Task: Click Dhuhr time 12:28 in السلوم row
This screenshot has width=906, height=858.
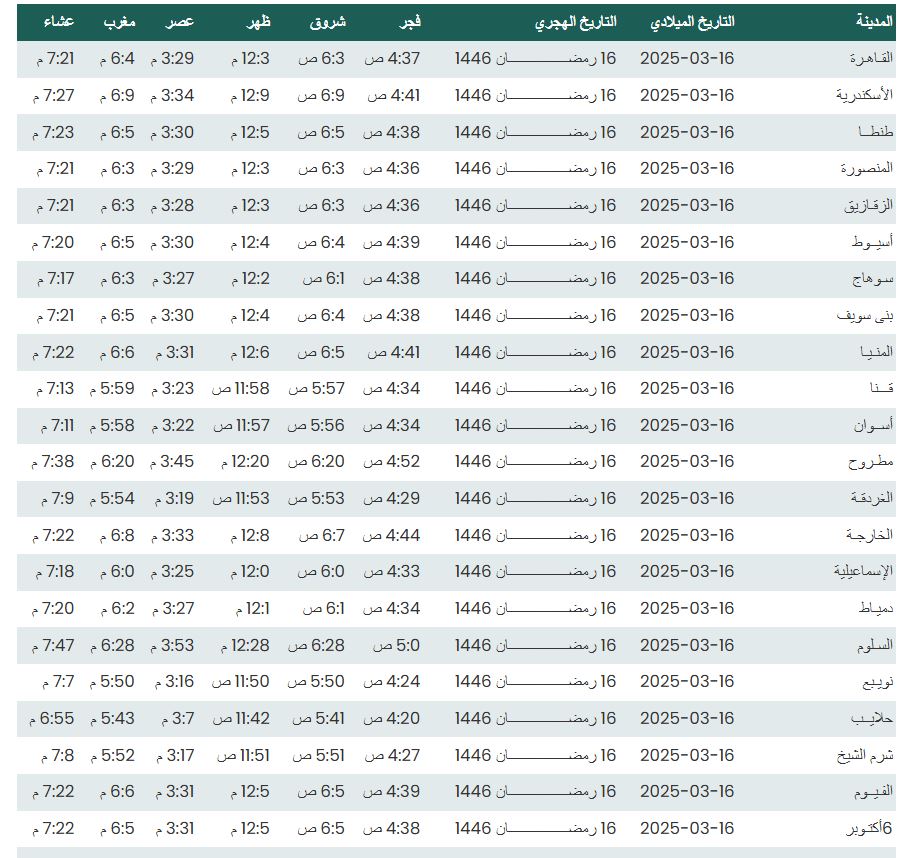Action: 245,646
